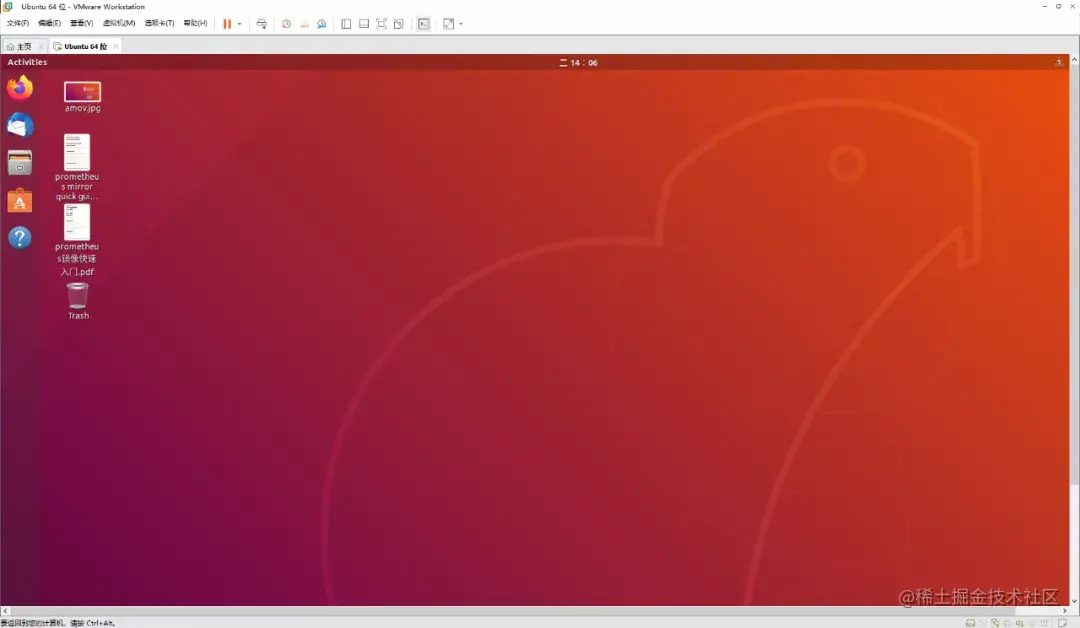This screenshot has height=628, width=1080.
Task: Select the amov.jpg desktop file
Action: 83,96
